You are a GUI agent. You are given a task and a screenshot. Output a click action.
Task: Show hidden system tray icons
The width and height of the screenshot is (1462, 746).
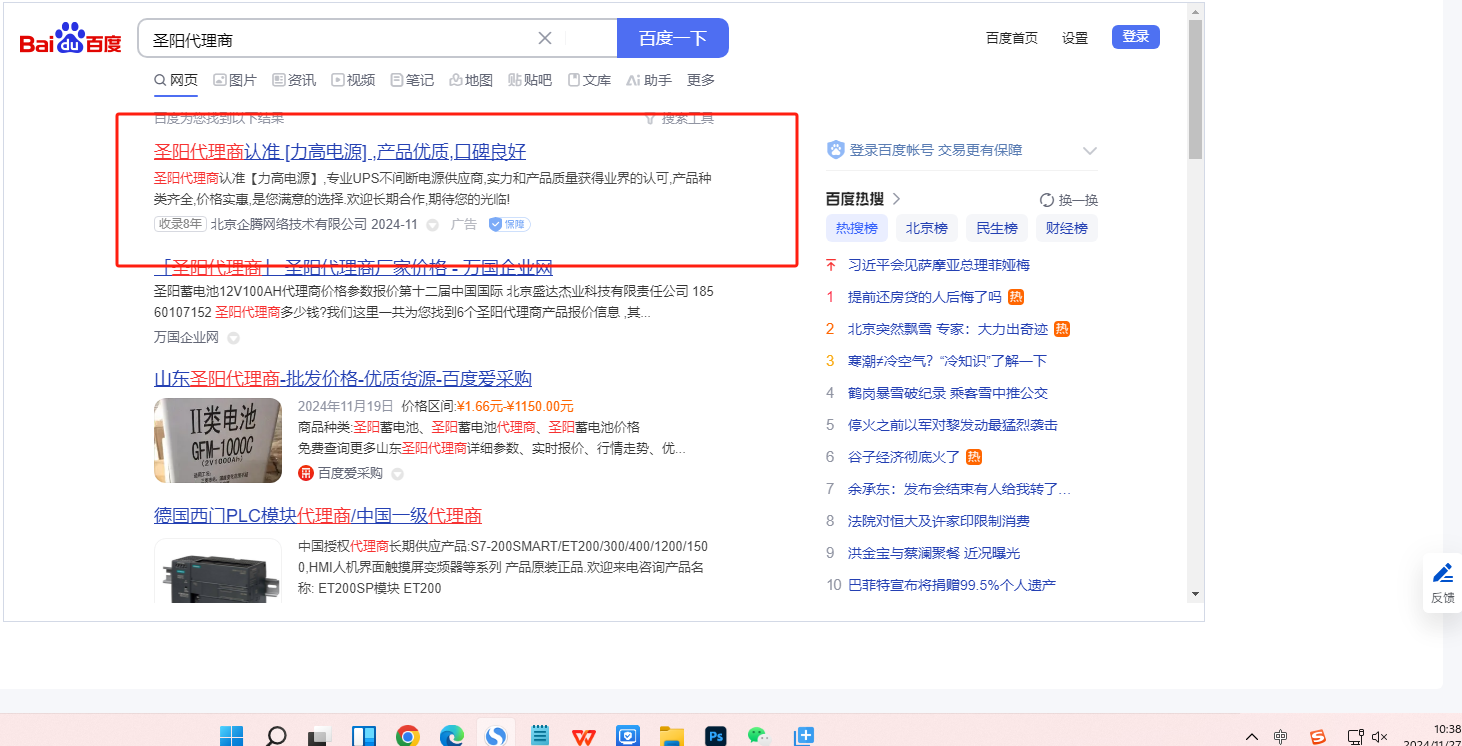coord(1251,737)
